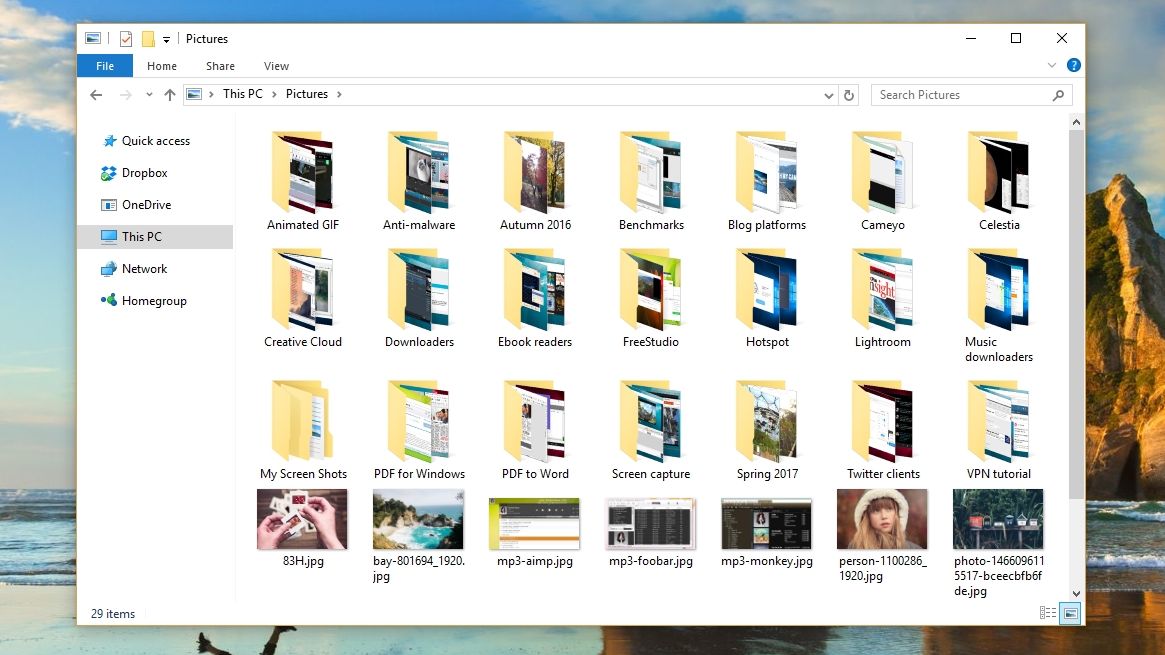Navigate to This PC via the breadcrumb
The height and width of the screenshot is (655, 1165).
[x=242, y=93]
